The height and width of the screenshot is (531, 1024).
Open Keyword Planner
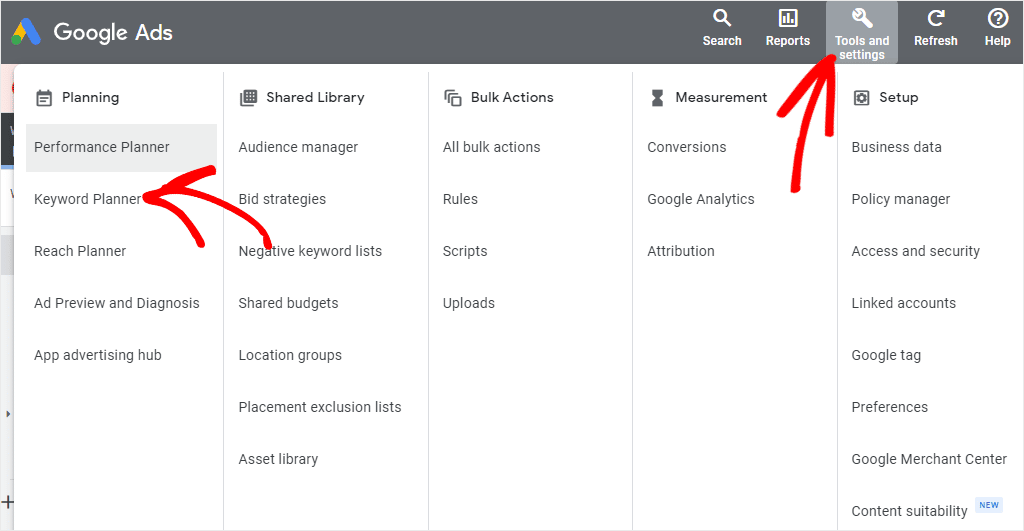tap(88, 199)
